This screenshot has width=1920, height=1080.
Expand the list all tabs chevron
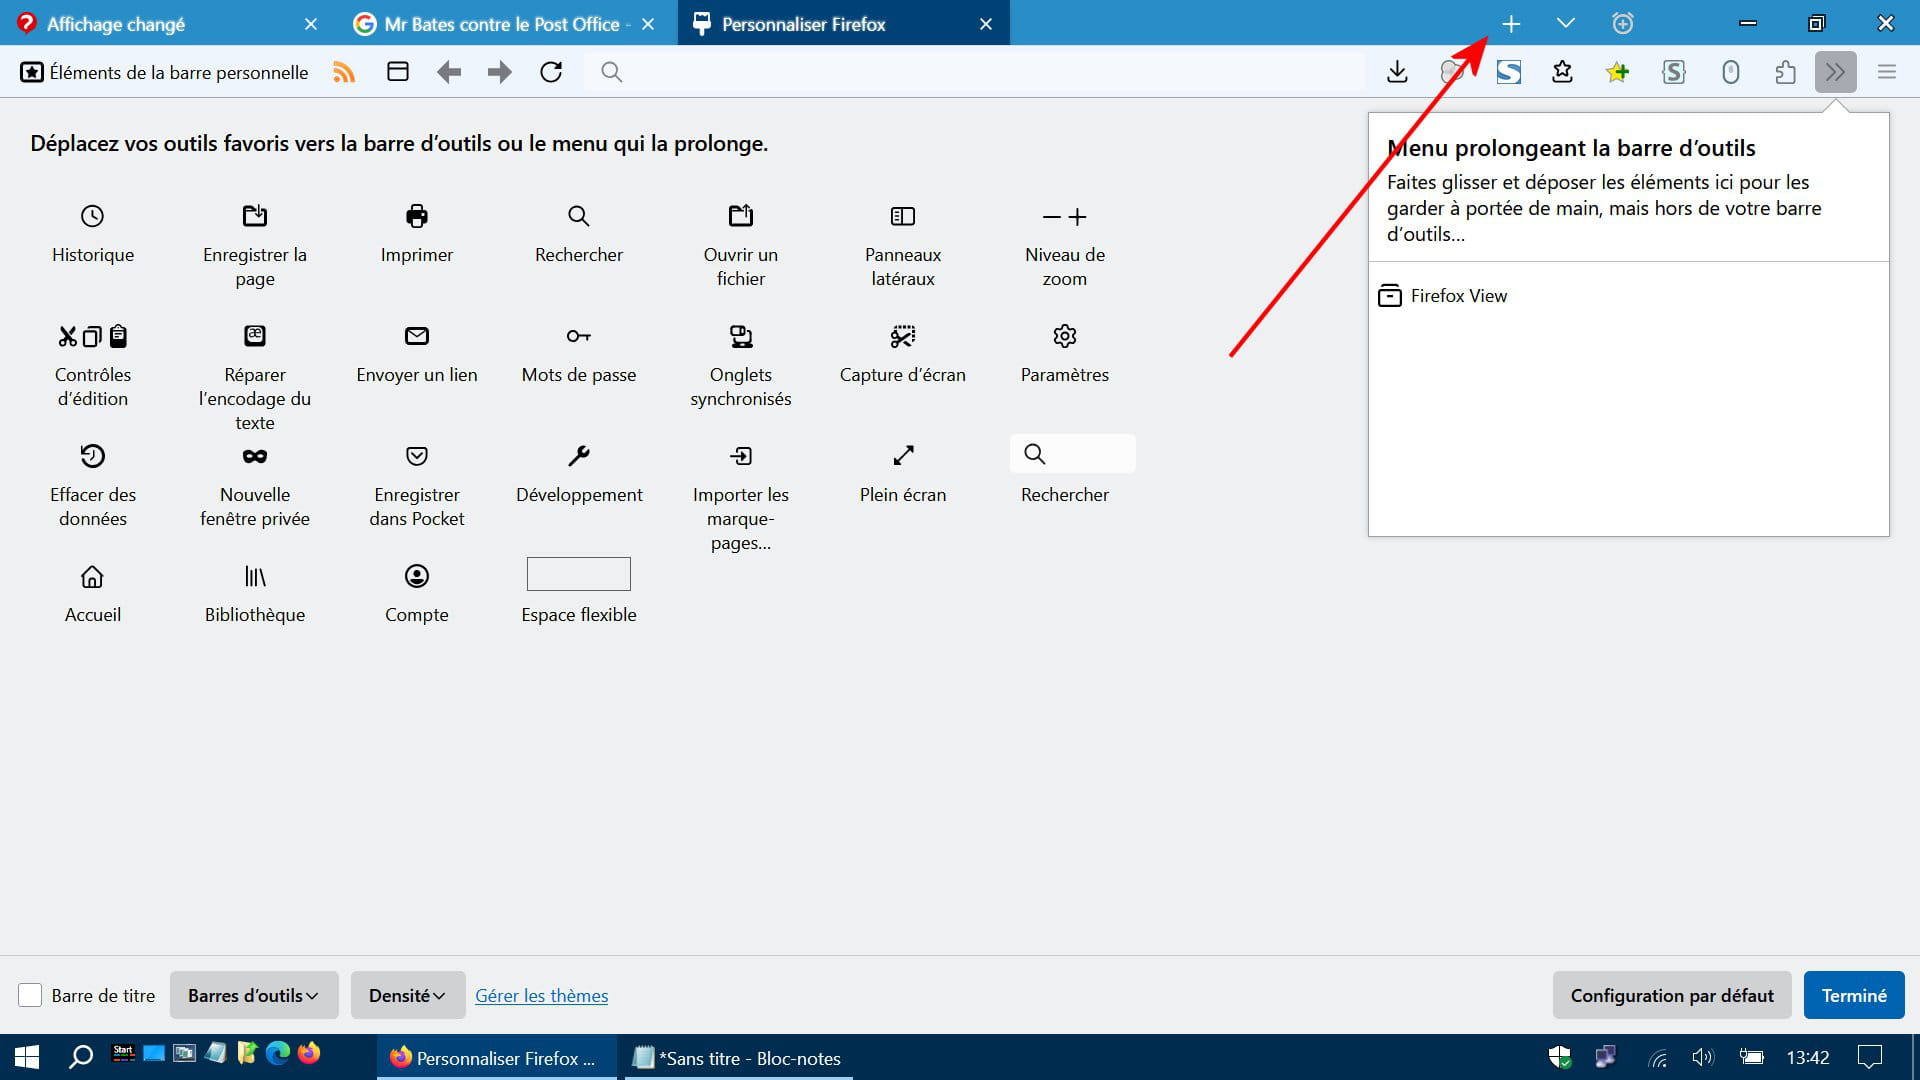[1566, 24]
